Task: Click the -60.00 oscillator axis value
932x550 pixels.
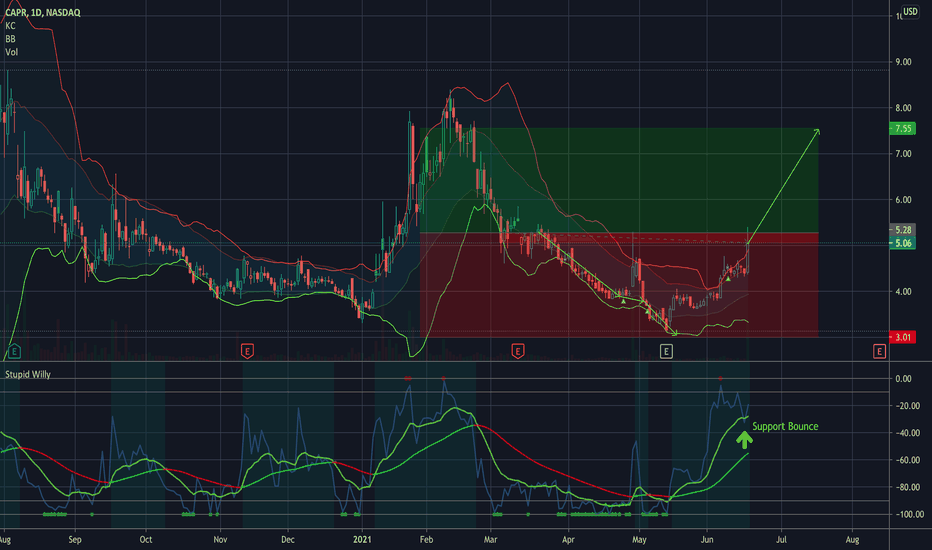Action: click(908, 460)
